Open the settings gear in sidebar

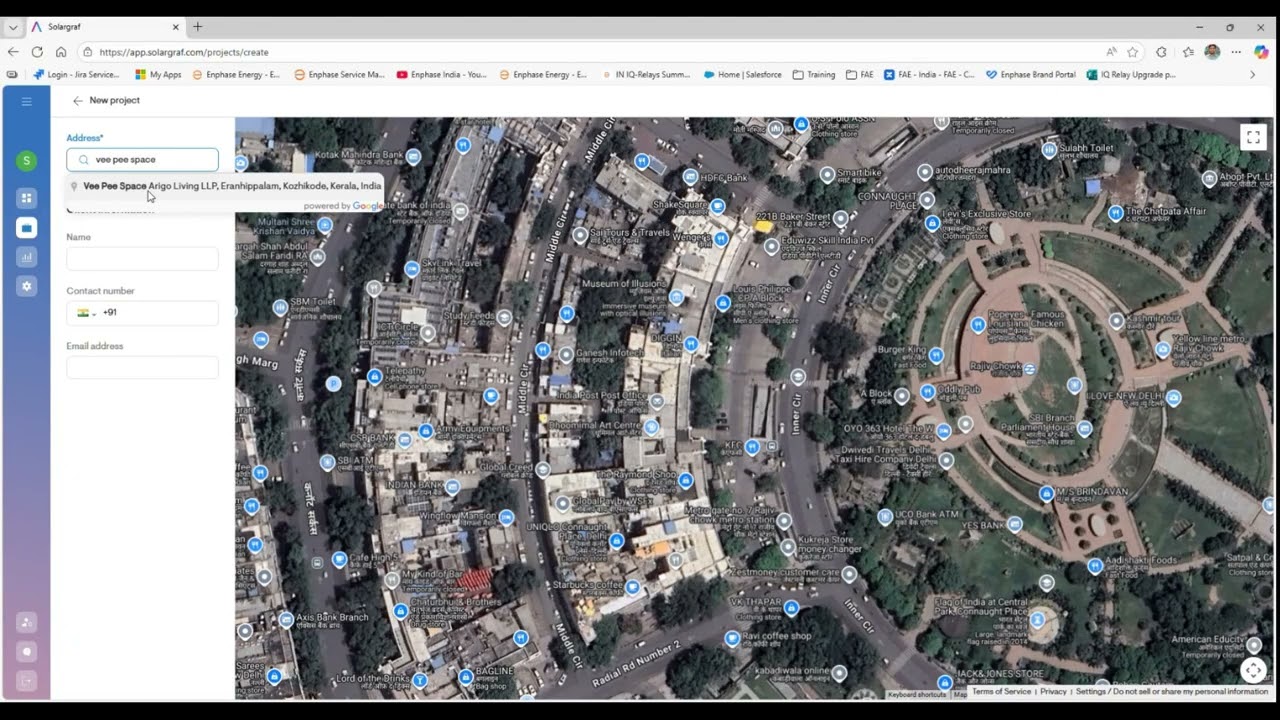click(x=27, y=286)
